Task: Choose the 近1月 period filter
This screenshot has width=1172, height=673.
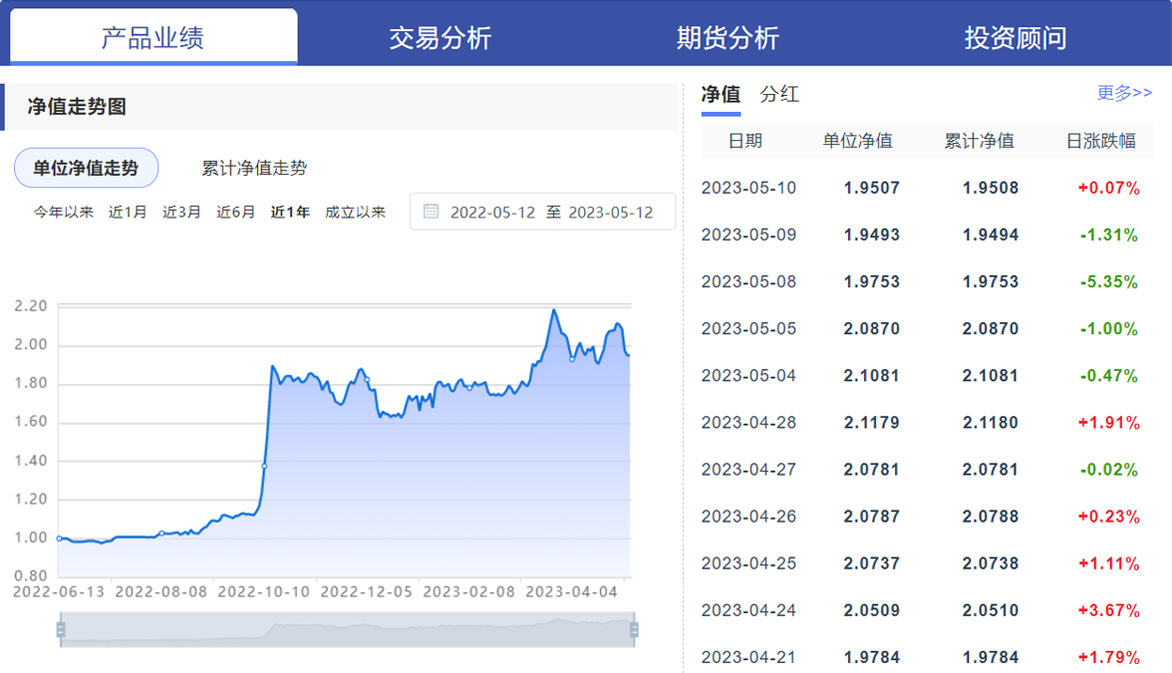Action: (128, 212)
